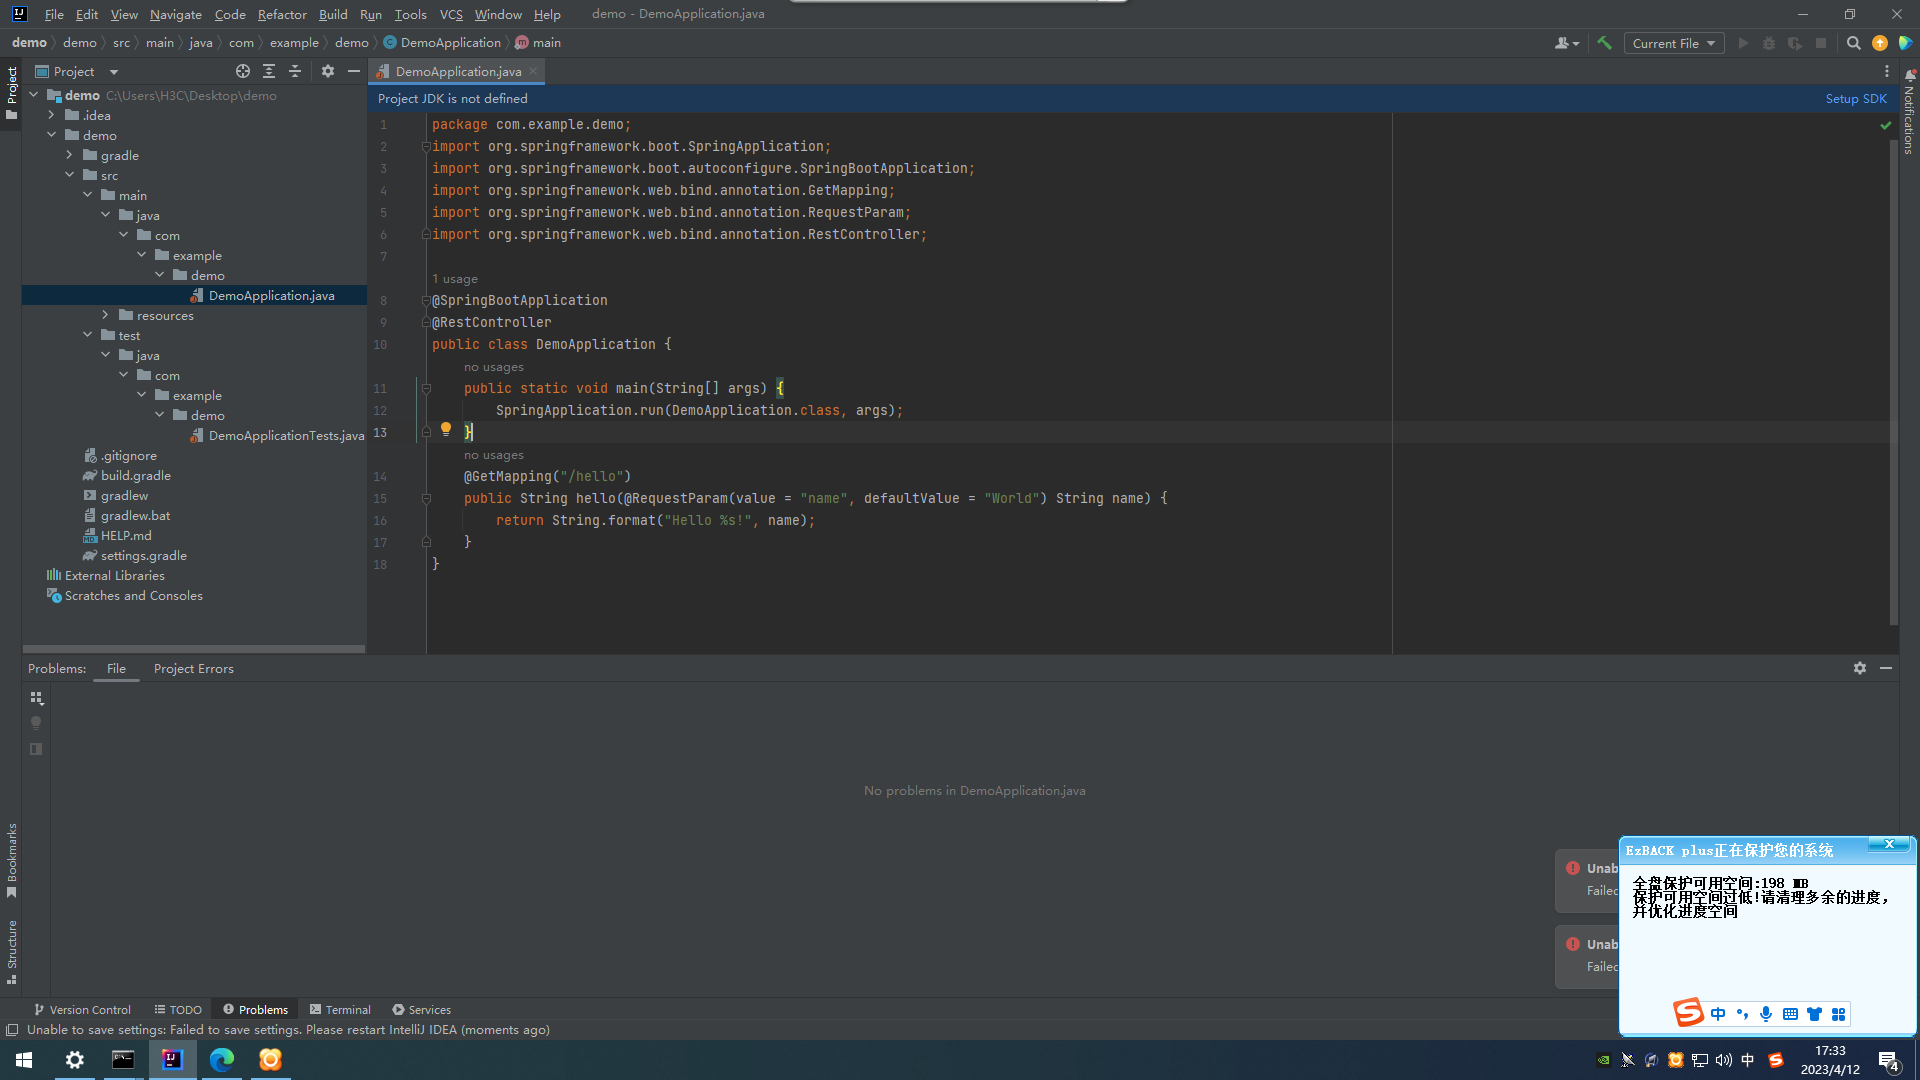Viewport: 1920px width, 1080px height.
Task: Click DemoApplication in breadcrumb bar
Action: coord(442,42)
